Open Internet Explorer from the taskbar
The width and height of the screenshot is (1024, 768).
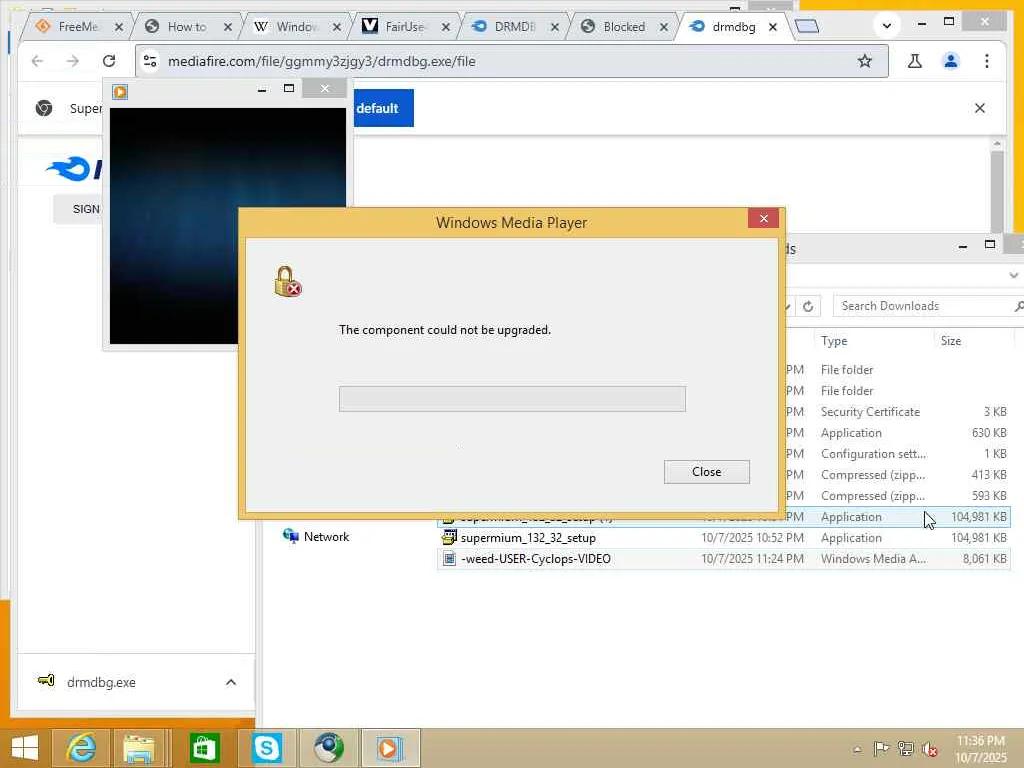(x=82, y=748)
